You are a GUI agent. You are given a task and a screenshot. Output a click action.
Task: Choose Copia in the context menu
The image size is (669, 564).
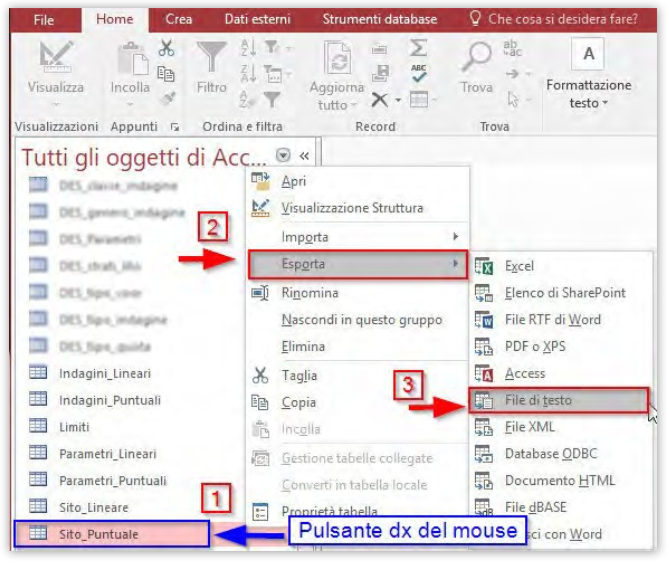(358, 402)
